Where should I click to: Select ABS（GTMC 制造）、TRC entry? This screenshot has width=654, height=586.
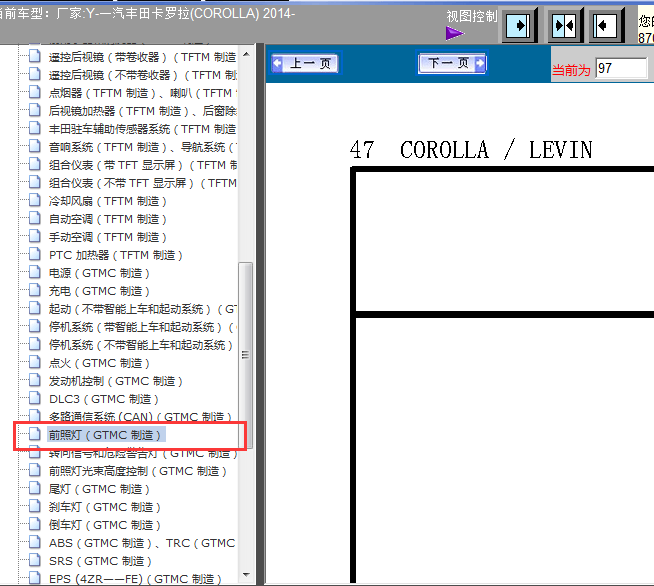pos(142,543)
